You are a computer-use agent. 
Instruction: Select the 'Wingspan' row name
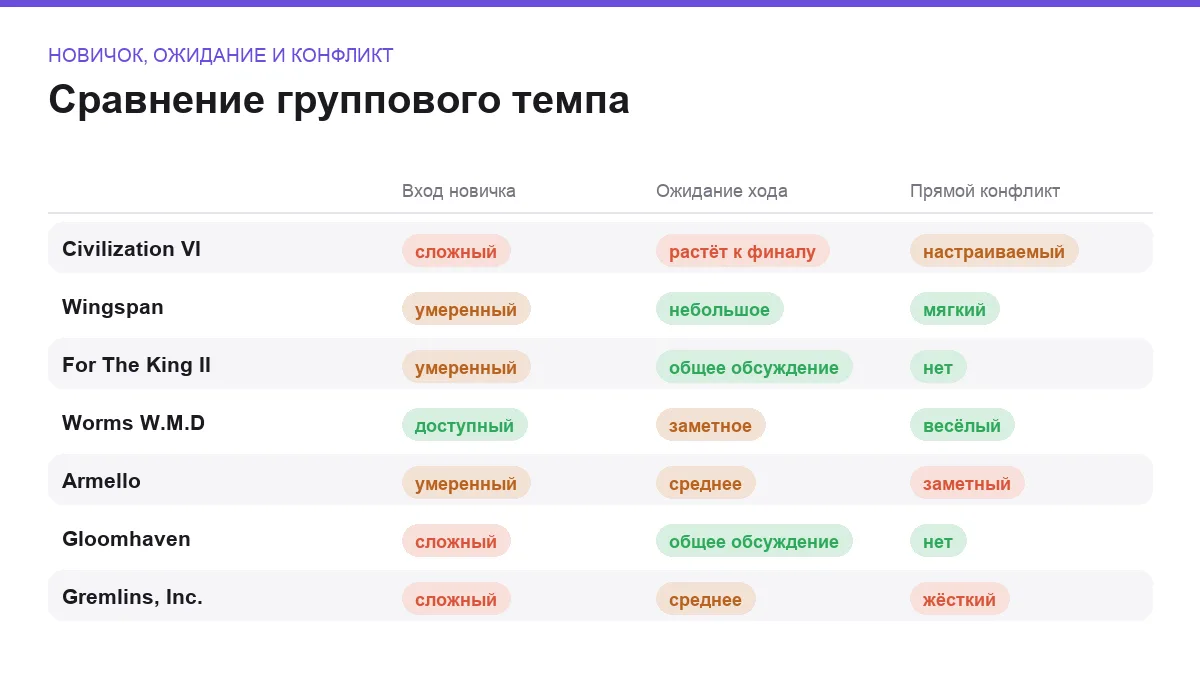(x=113, y=307)
